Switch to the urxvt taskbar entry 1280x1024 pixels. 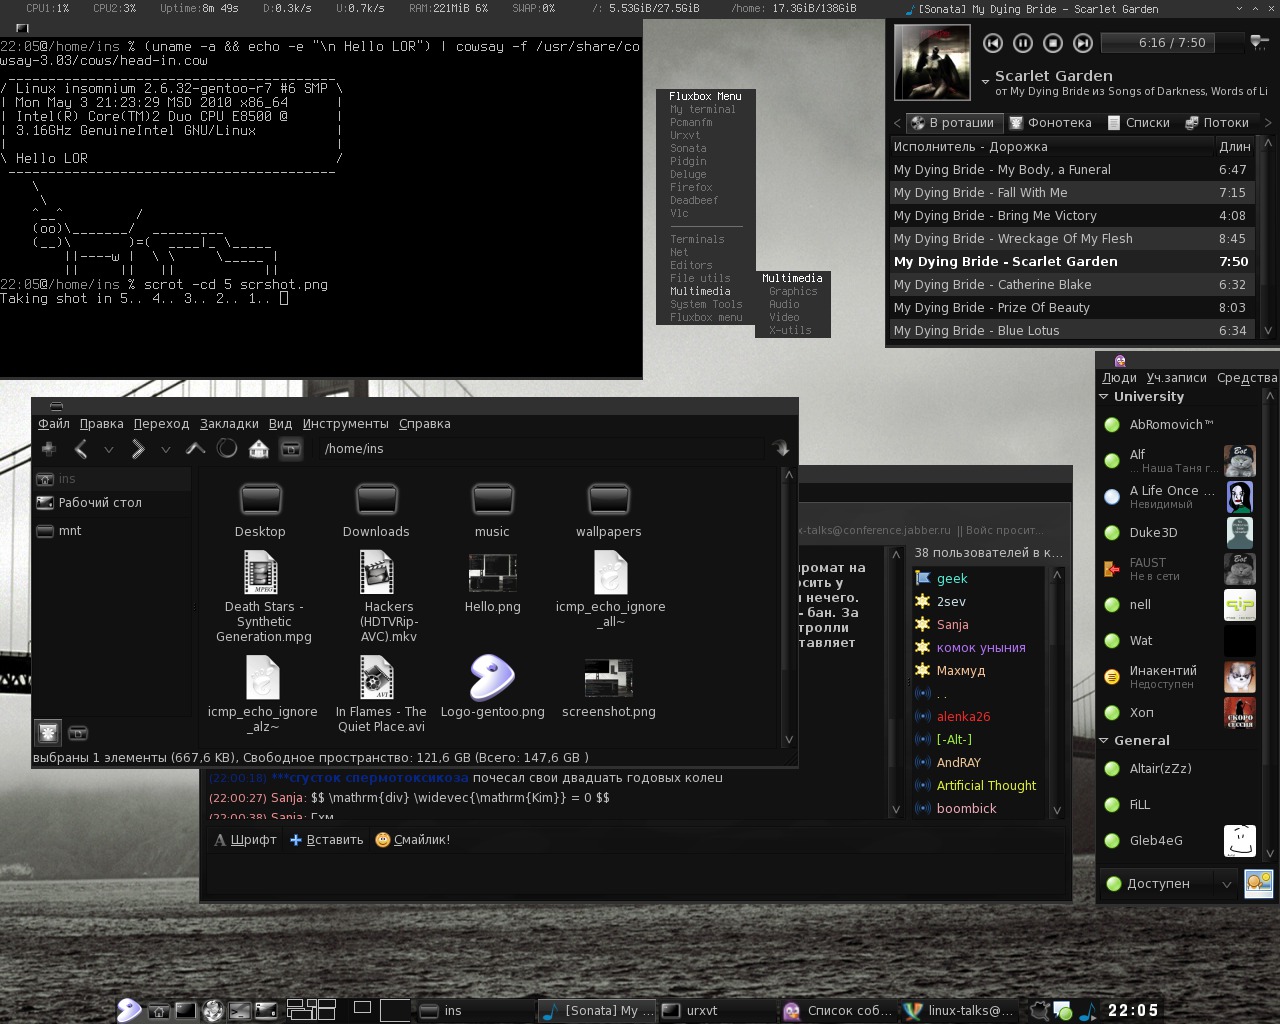[716, 1010]
